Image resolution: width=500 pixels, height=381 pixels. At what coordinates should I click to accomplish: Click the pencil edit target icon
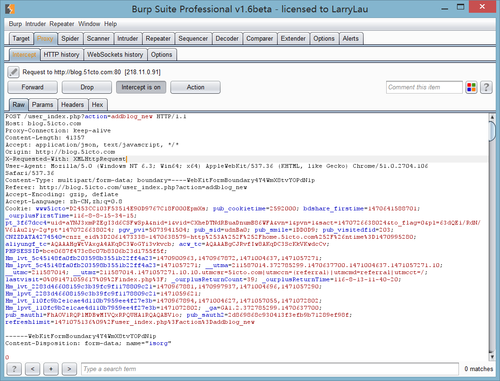13,72
